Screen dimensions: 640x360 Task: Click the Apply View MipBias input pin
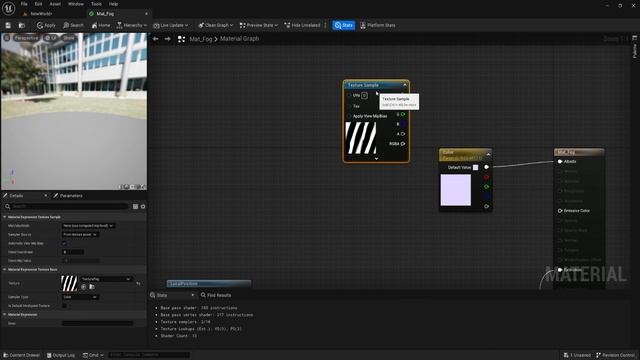pyautogui.click(x=349, y=116)
